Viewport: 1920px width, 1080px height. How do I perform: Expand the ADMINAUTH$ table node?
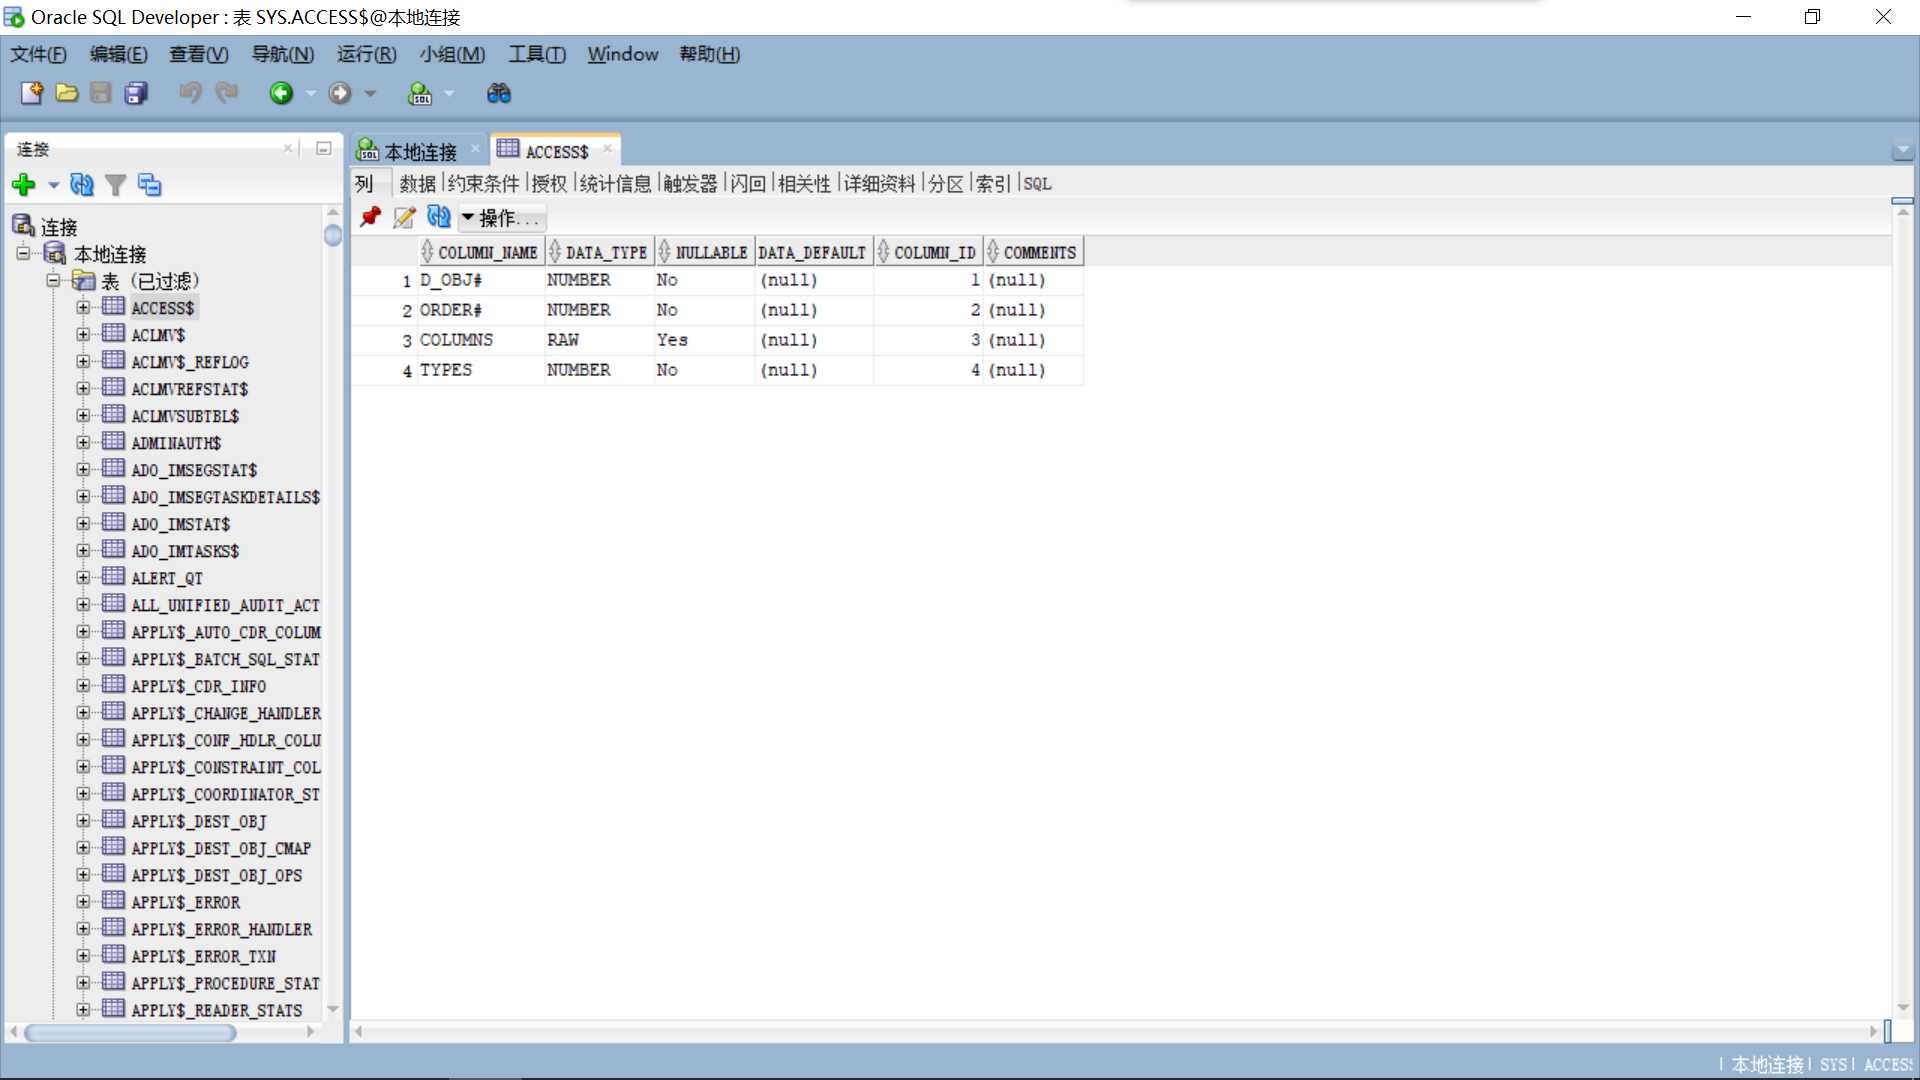point(83,443)
